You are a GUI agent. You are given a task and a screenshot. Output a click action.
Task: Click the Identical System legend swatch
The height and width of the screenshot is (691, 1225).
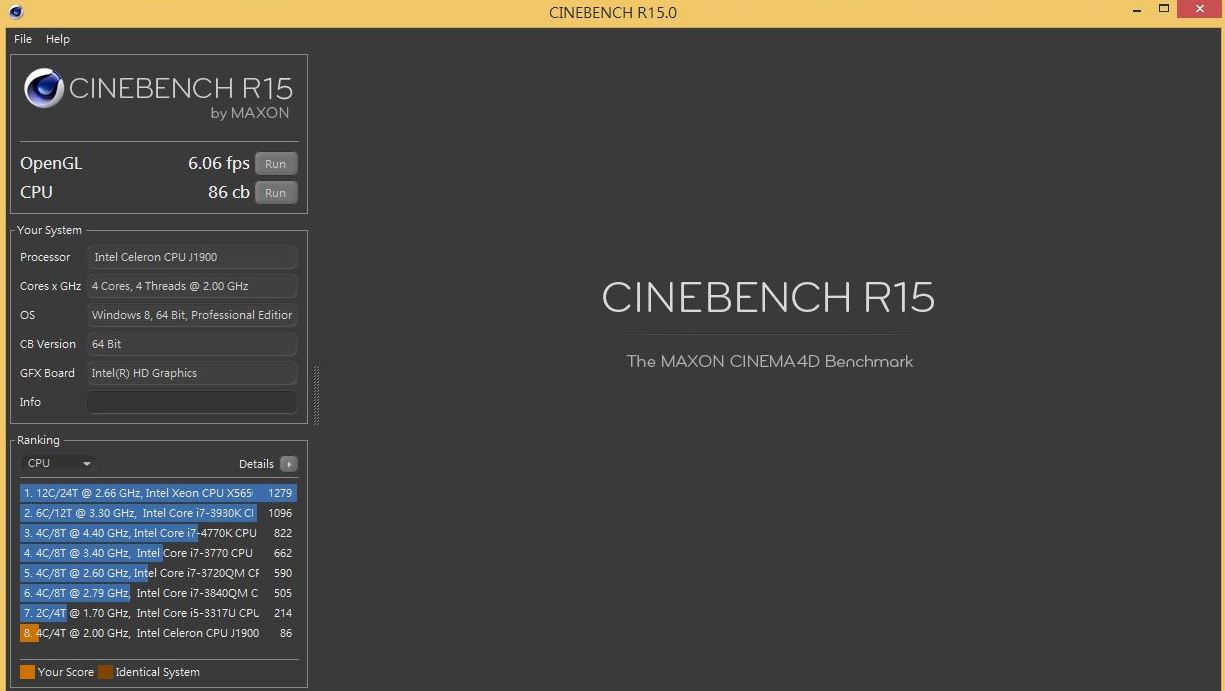pyautogui.click(x=105, y=672)
